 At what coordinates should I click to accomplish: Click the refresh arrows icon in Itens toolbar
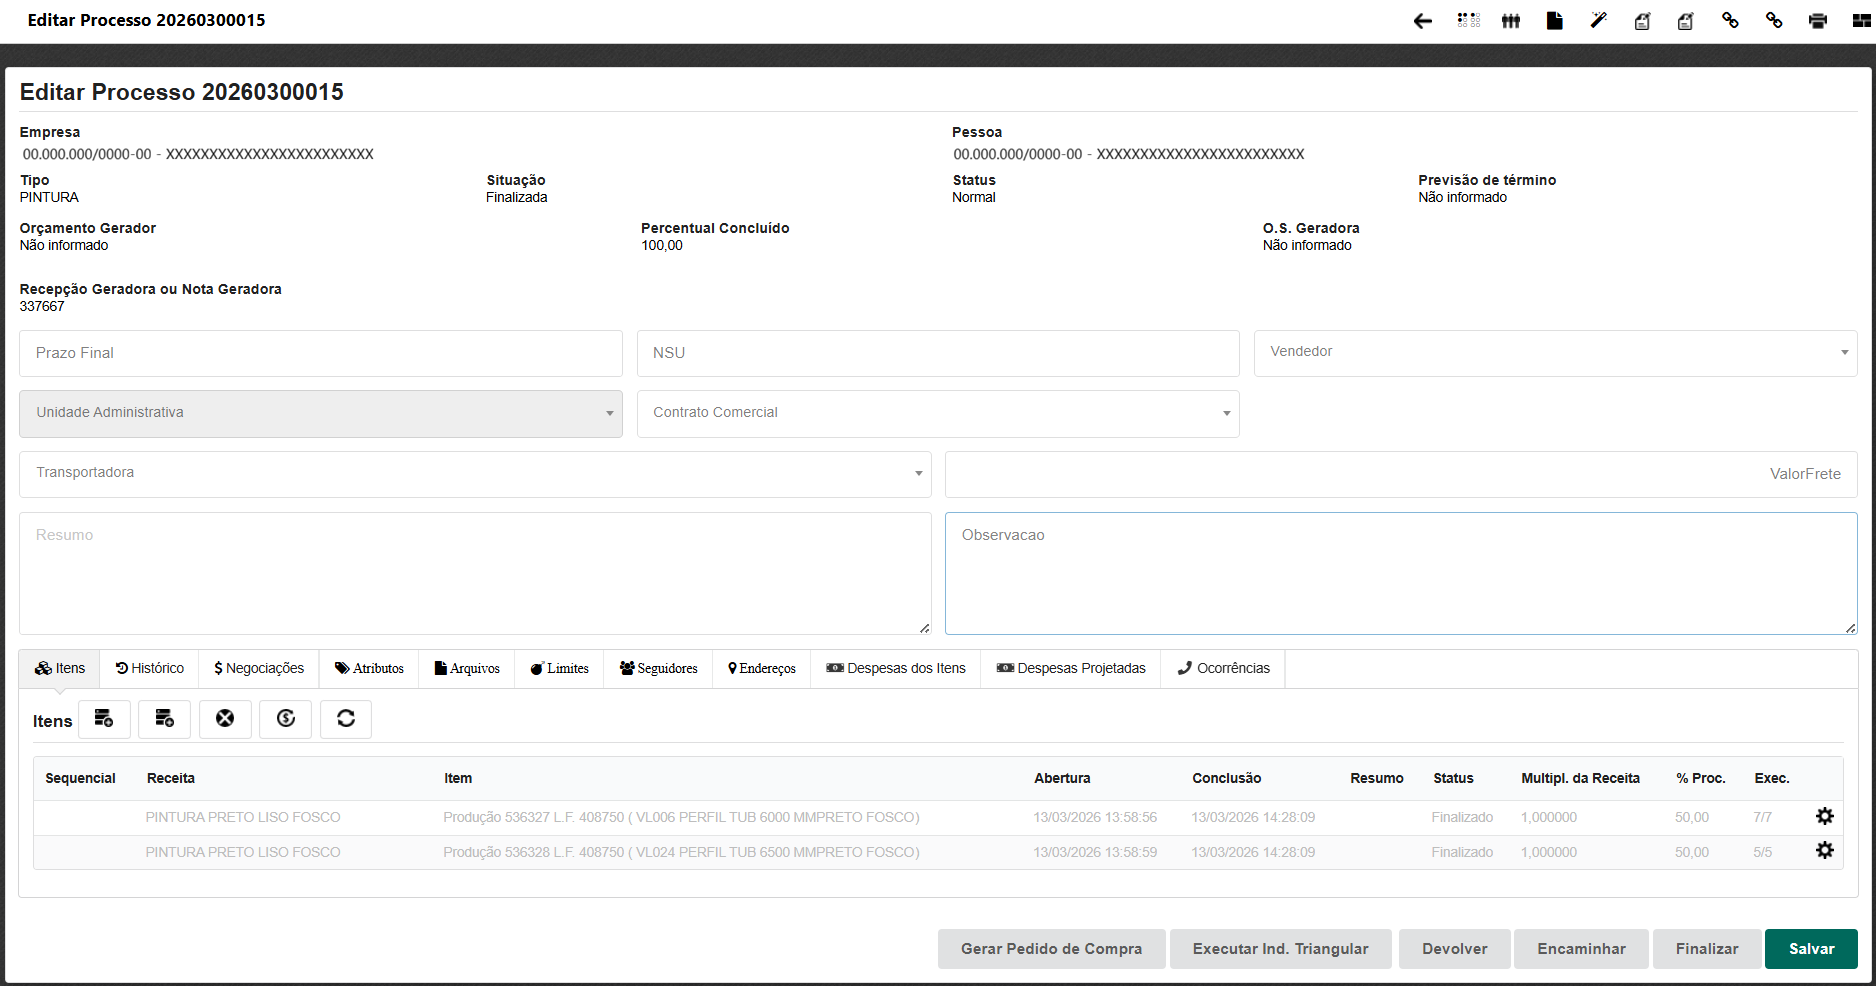click(x=346, y=719)
